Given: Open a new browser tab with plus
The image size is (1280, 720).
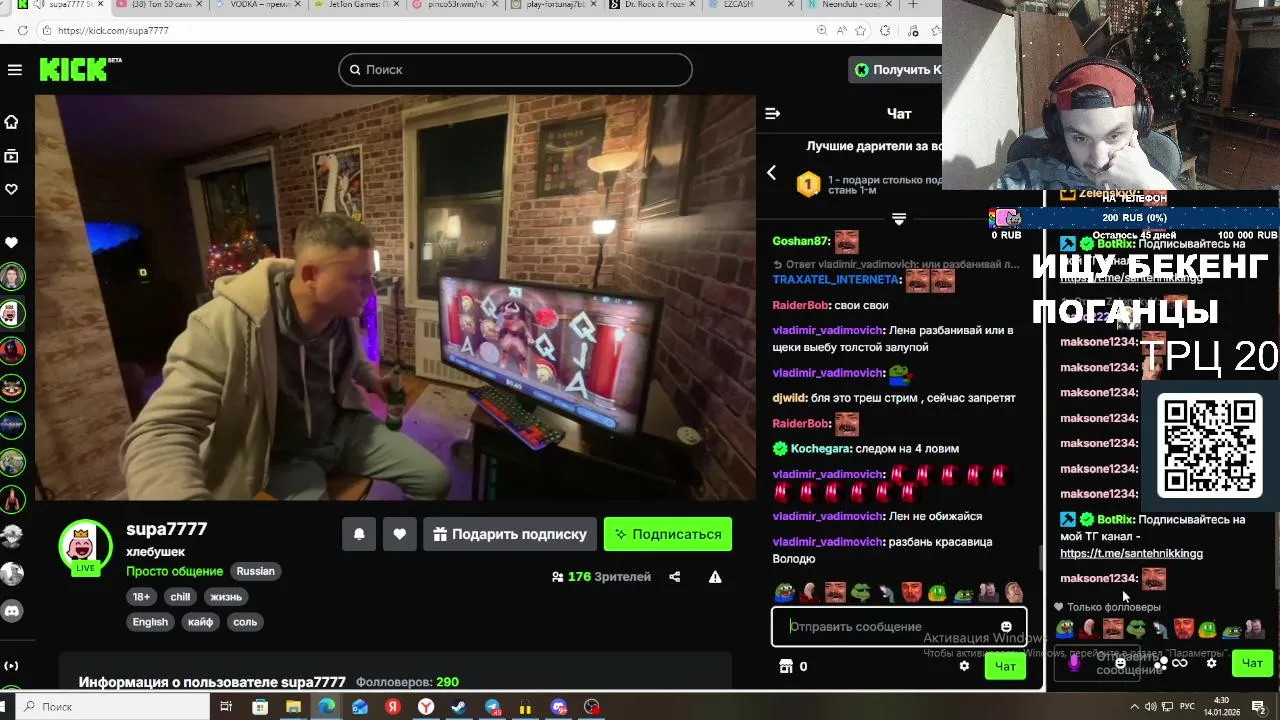Looking at the screenshot, I should coord(912,5).
